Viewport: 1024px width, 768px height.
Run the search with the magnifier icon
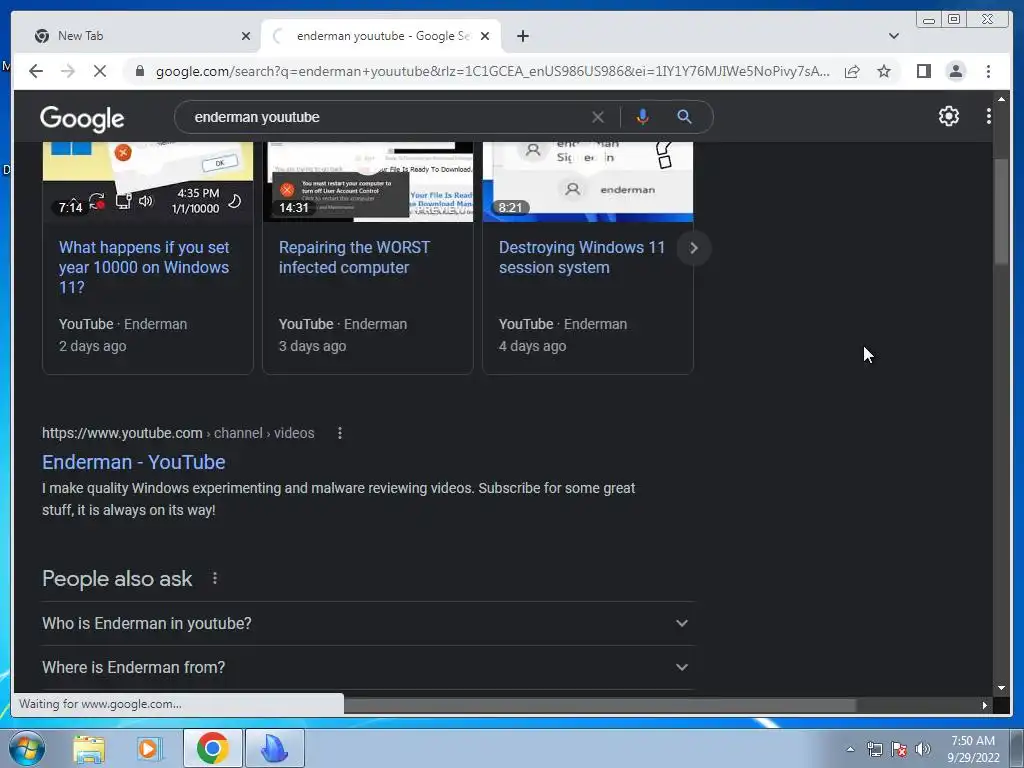click(684, 117)
